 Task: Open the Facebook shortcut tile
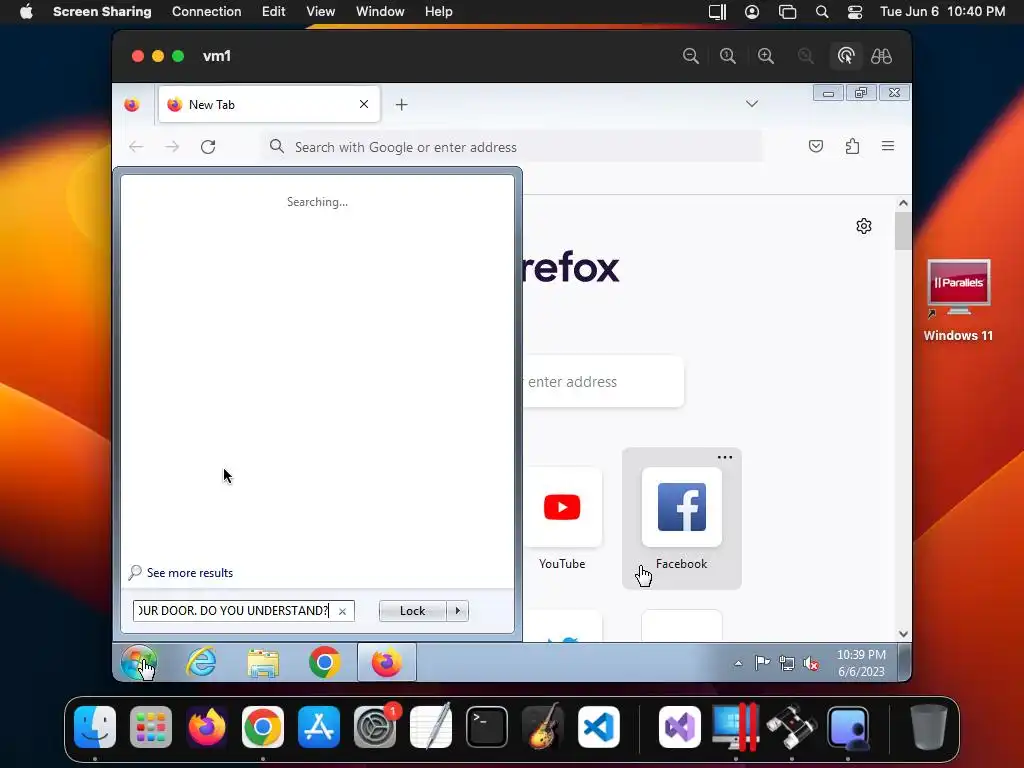pyautogui.click(x=682, y=519)
